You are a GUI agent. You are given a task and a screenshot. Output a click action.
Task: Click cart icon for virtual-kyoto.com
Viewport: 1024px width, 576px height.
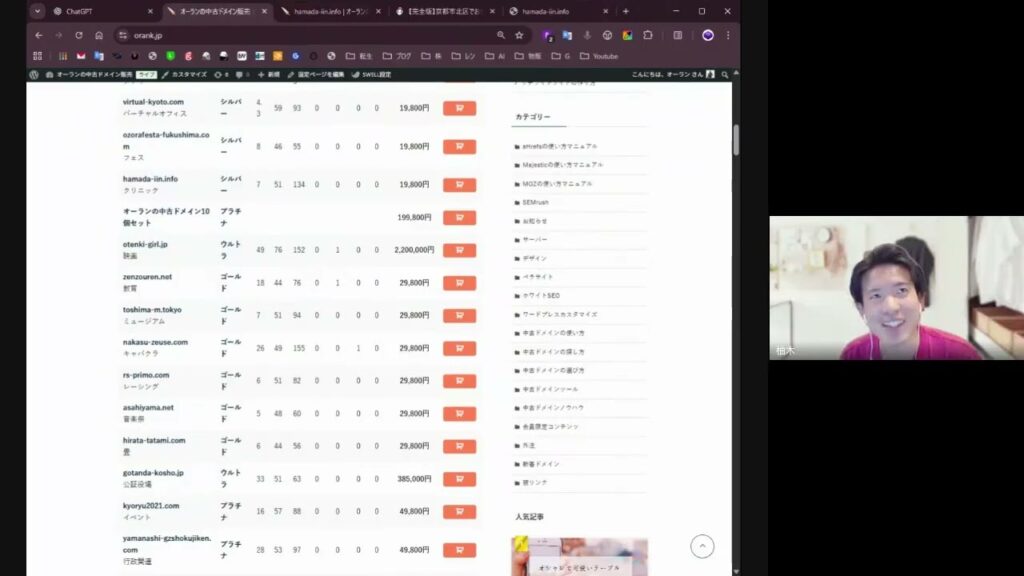pos(459,108)
